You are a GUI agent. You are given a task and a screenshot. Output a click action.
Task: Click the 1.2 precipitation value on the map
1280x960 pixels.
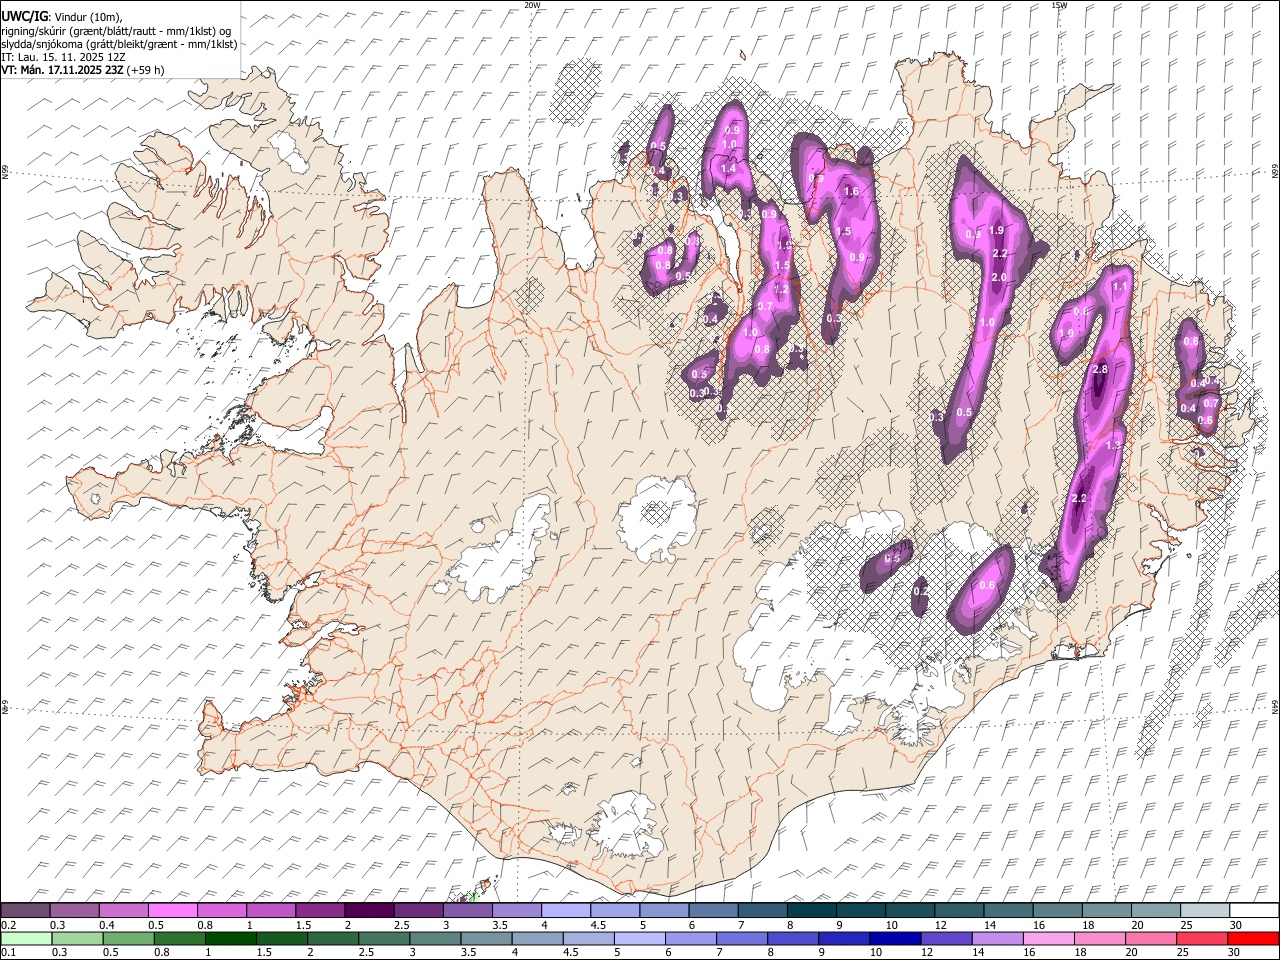tap(782, 288)
